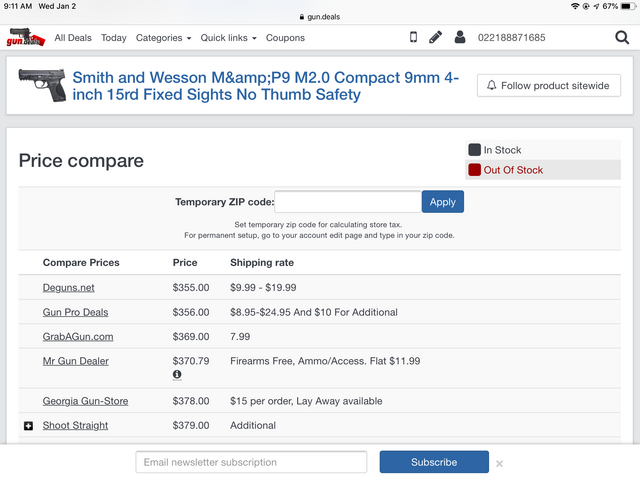Click the pencil edit icon
Image resolution: width=640 pixels, height=480 pixels.
[436, 37]
